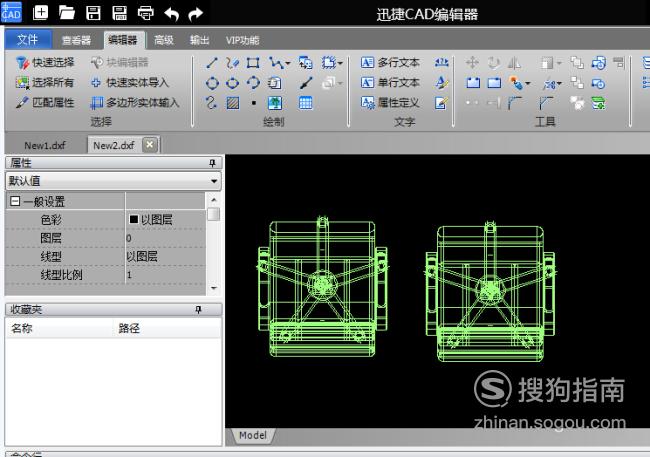Click the Move tool cross-arrow icon
Viewport: 650px width, 457px height.
[x=472, y=63]
